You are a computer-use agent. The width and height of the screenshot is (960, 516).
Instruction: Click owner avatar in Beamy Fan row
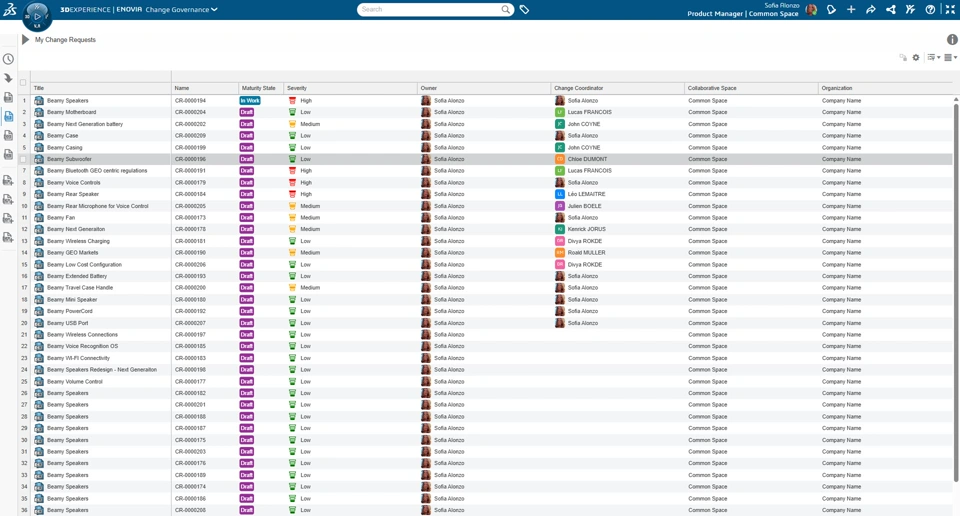[426, 217]
